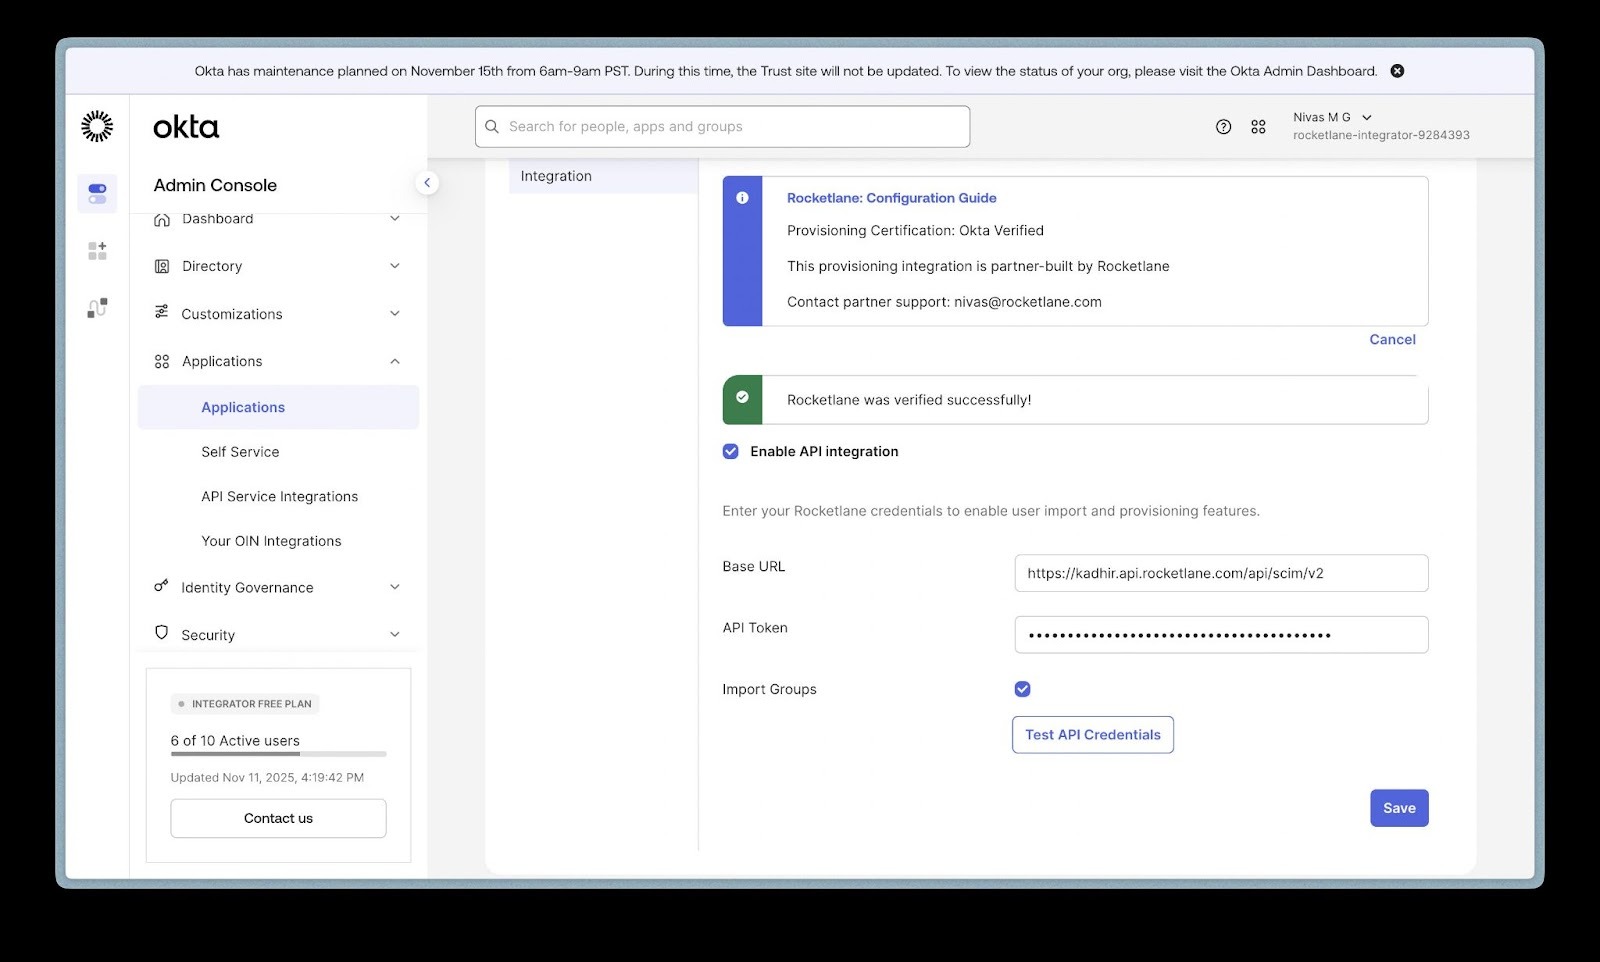Select Applications submenu item
This screenshot has height=962, width=1600.
[x=278, y=407]
